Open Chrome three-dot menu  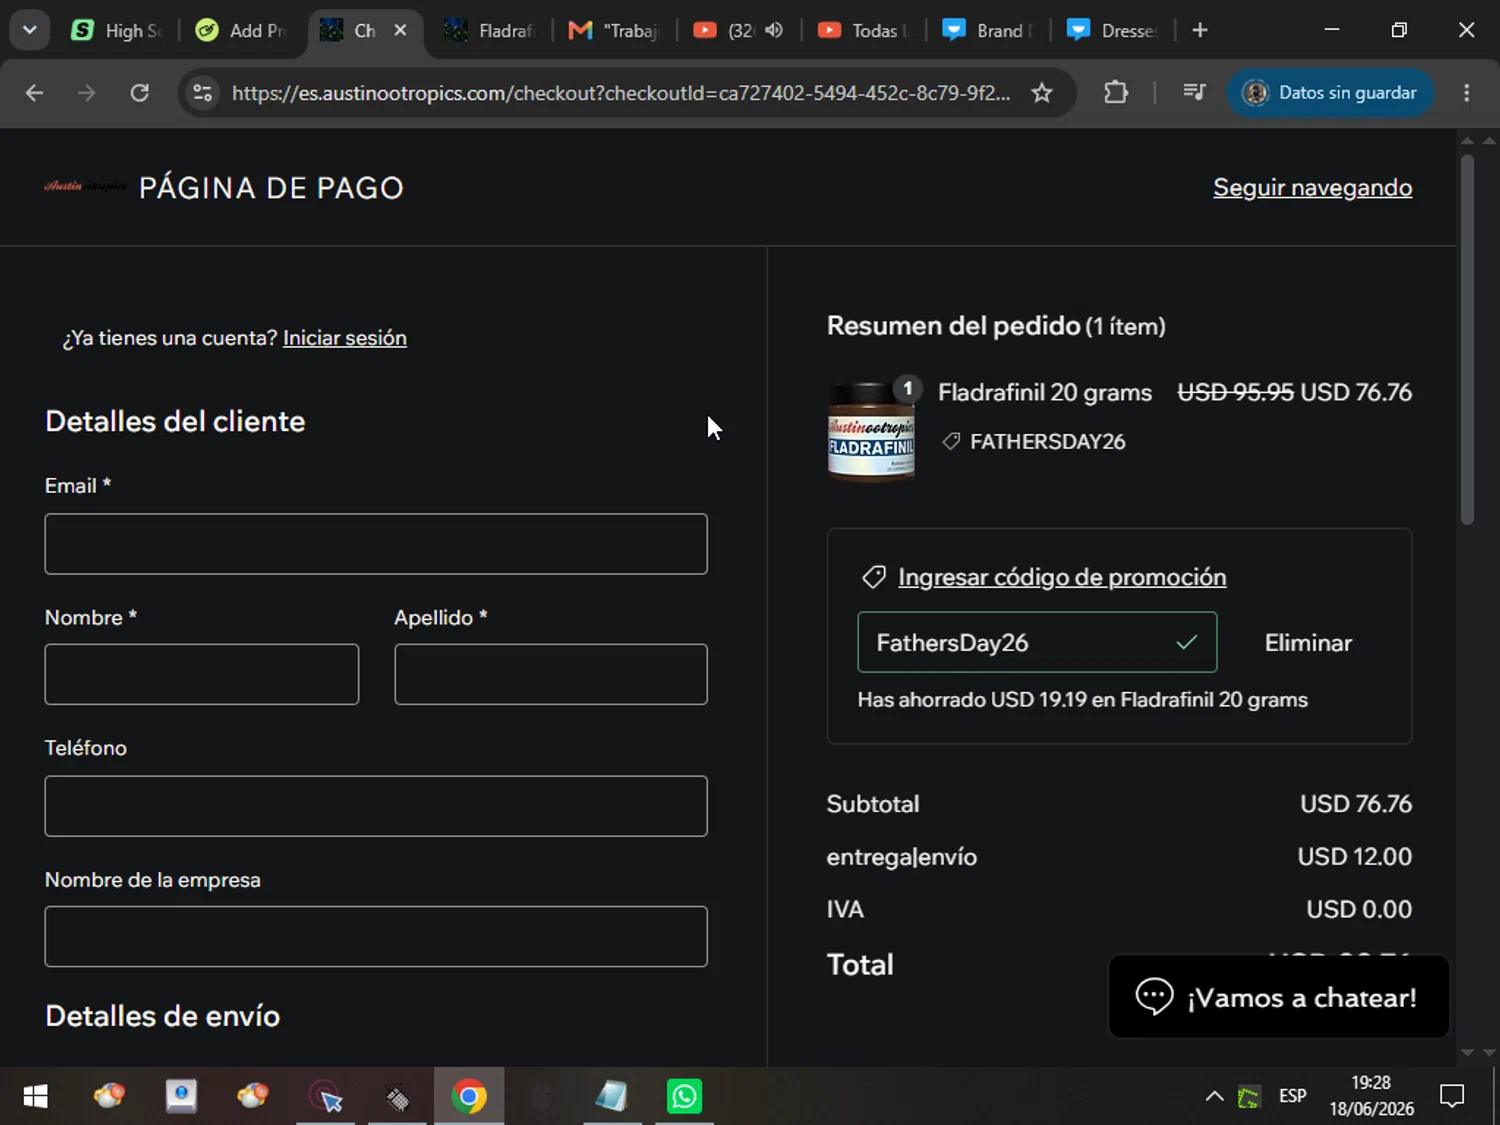(1467, 93)
